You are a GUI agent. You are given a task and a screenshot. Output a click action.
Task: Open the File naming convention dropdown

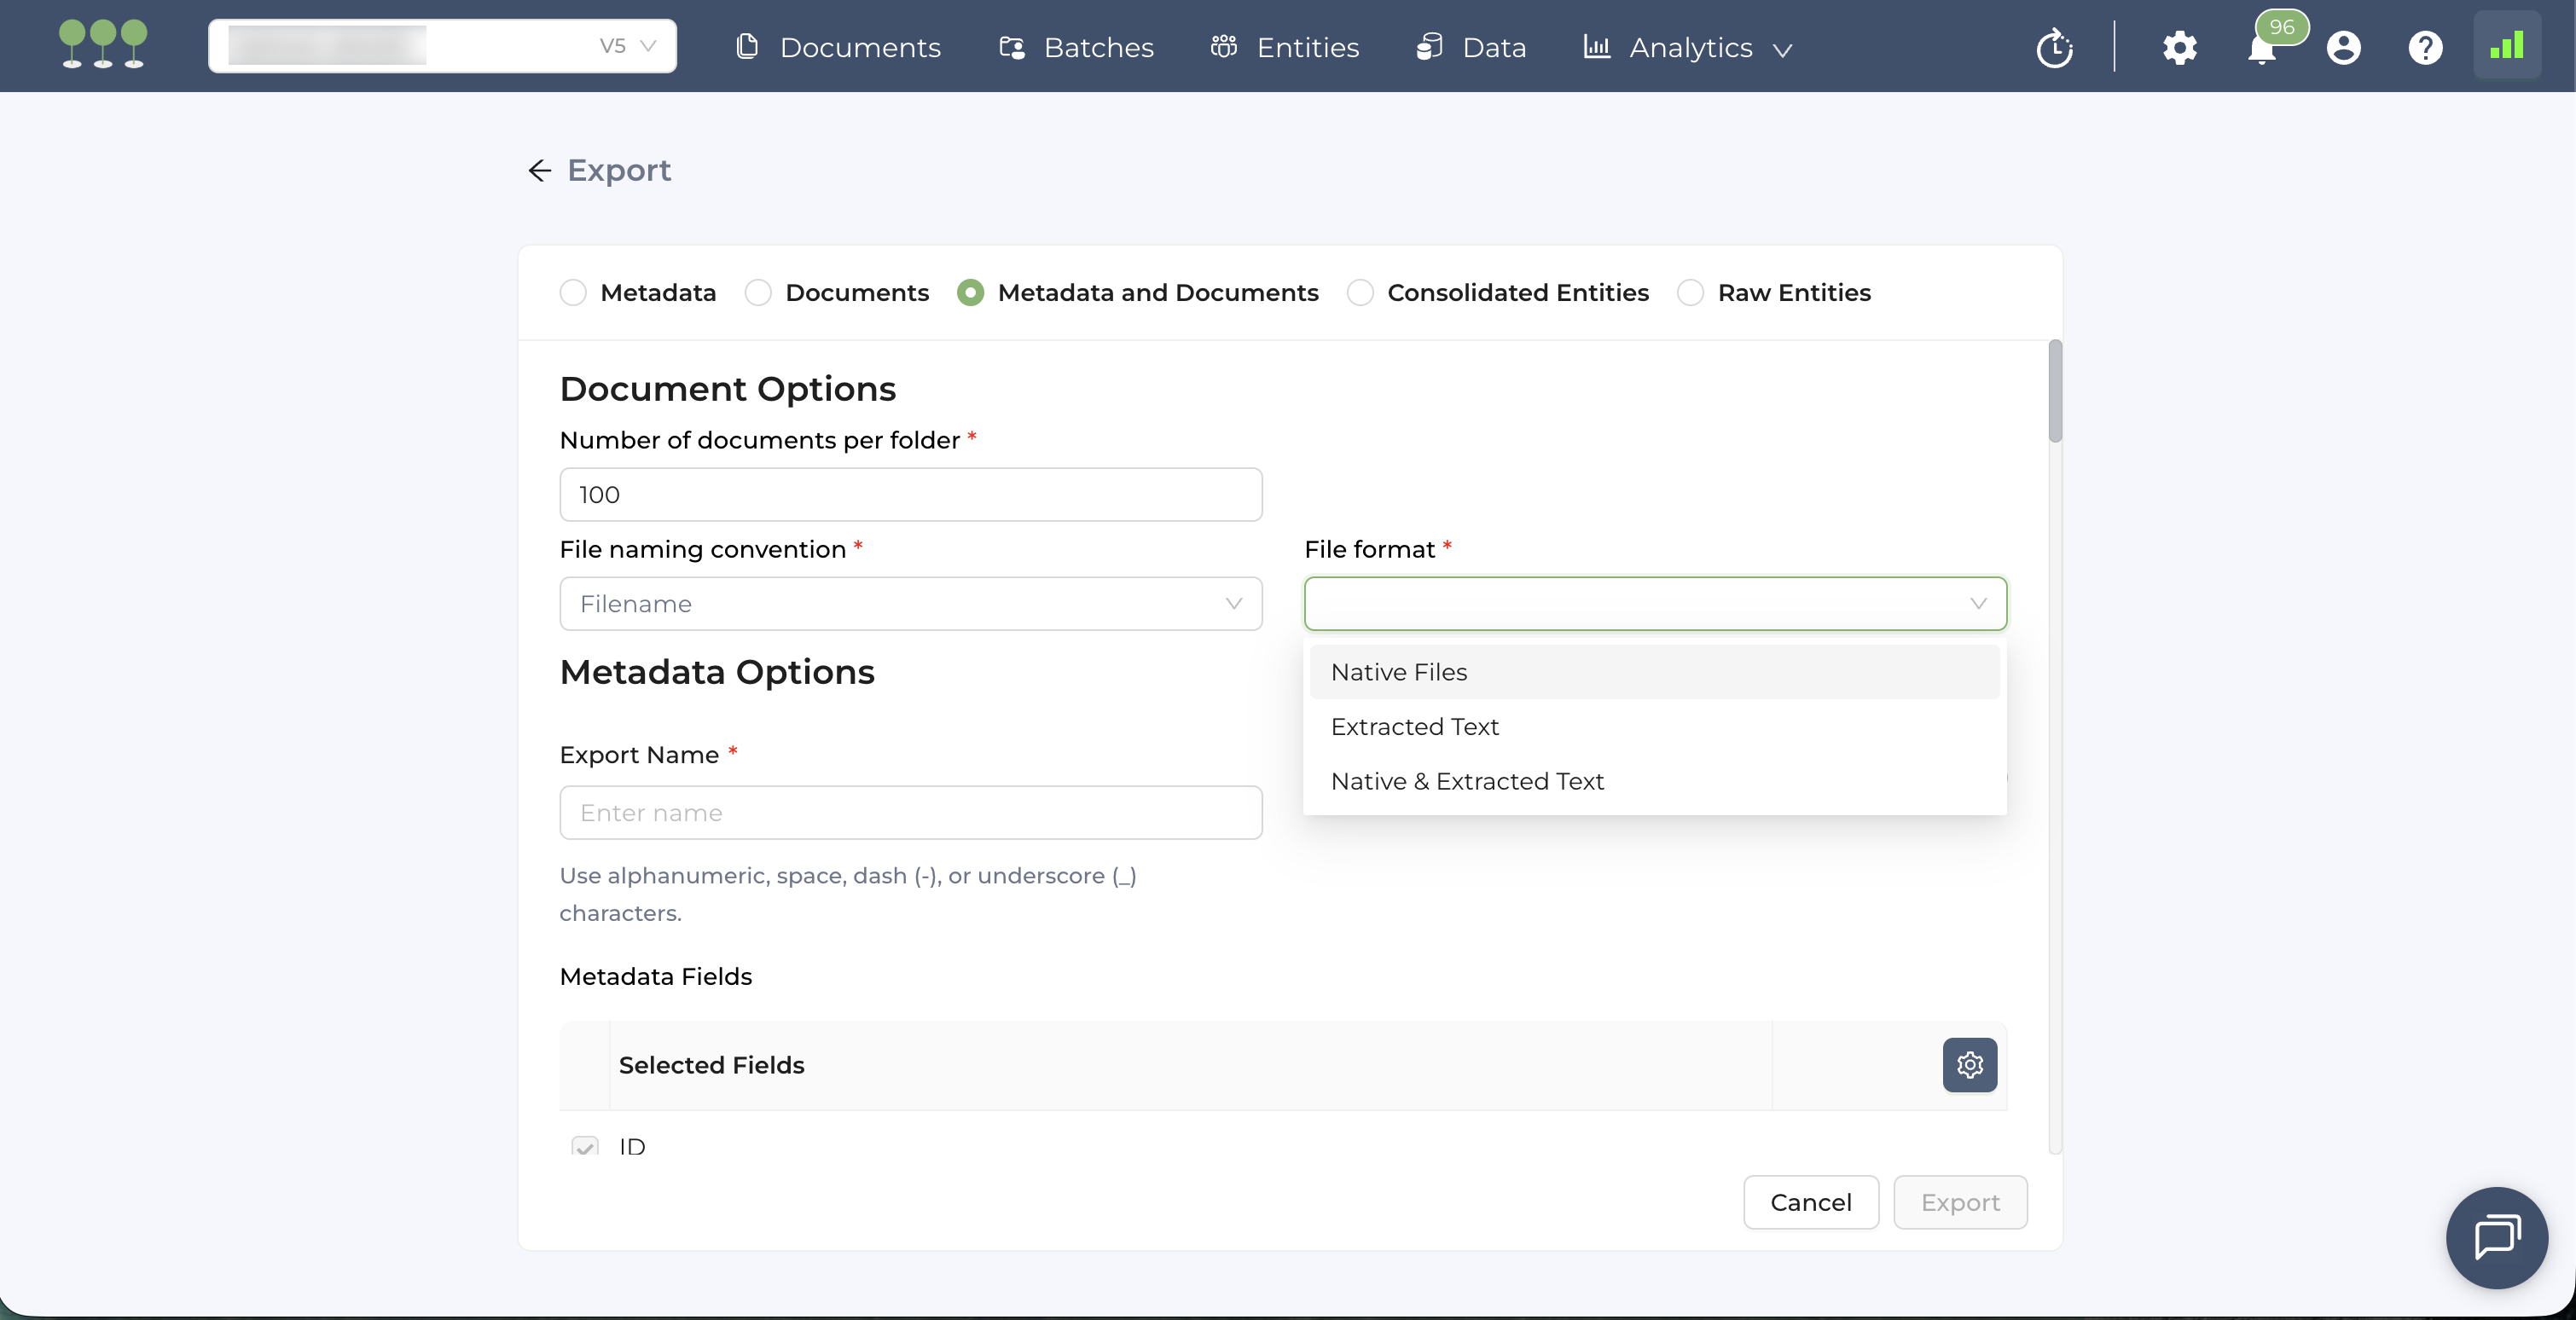point(910,603)
